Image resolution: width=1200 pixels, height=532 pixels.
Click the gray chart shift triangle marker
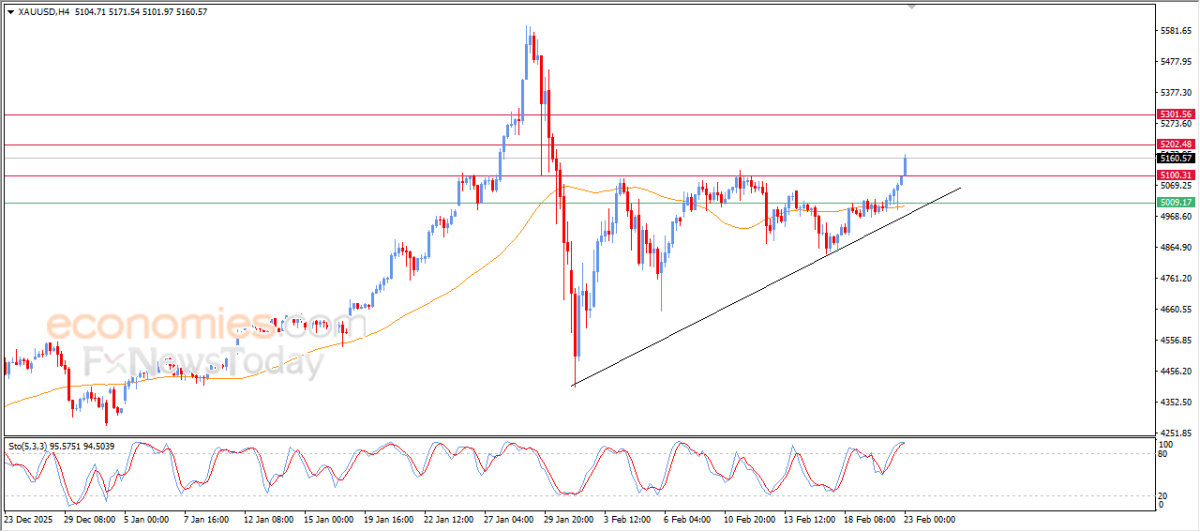click(911, 6)
